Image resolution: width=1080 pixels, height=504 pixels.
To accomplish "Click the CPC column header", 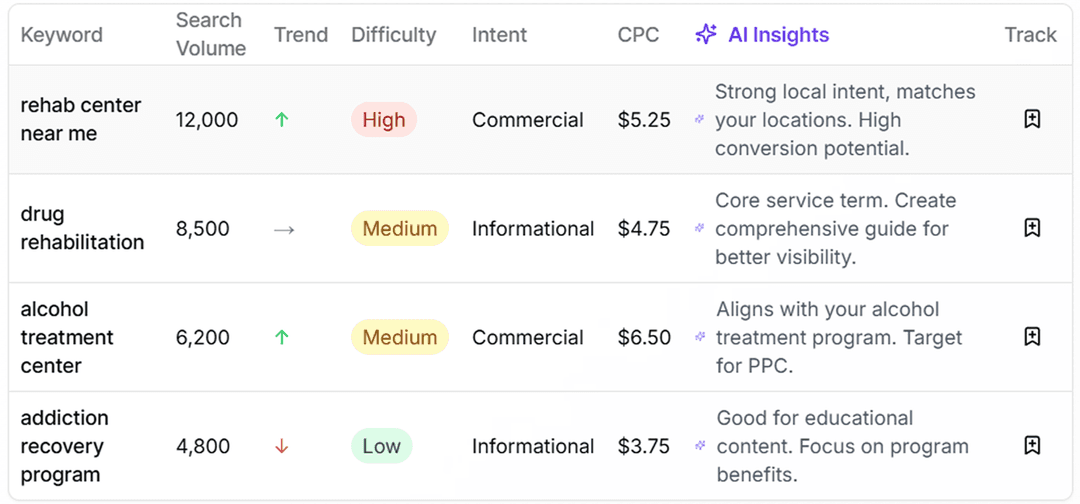I will 638,35.
